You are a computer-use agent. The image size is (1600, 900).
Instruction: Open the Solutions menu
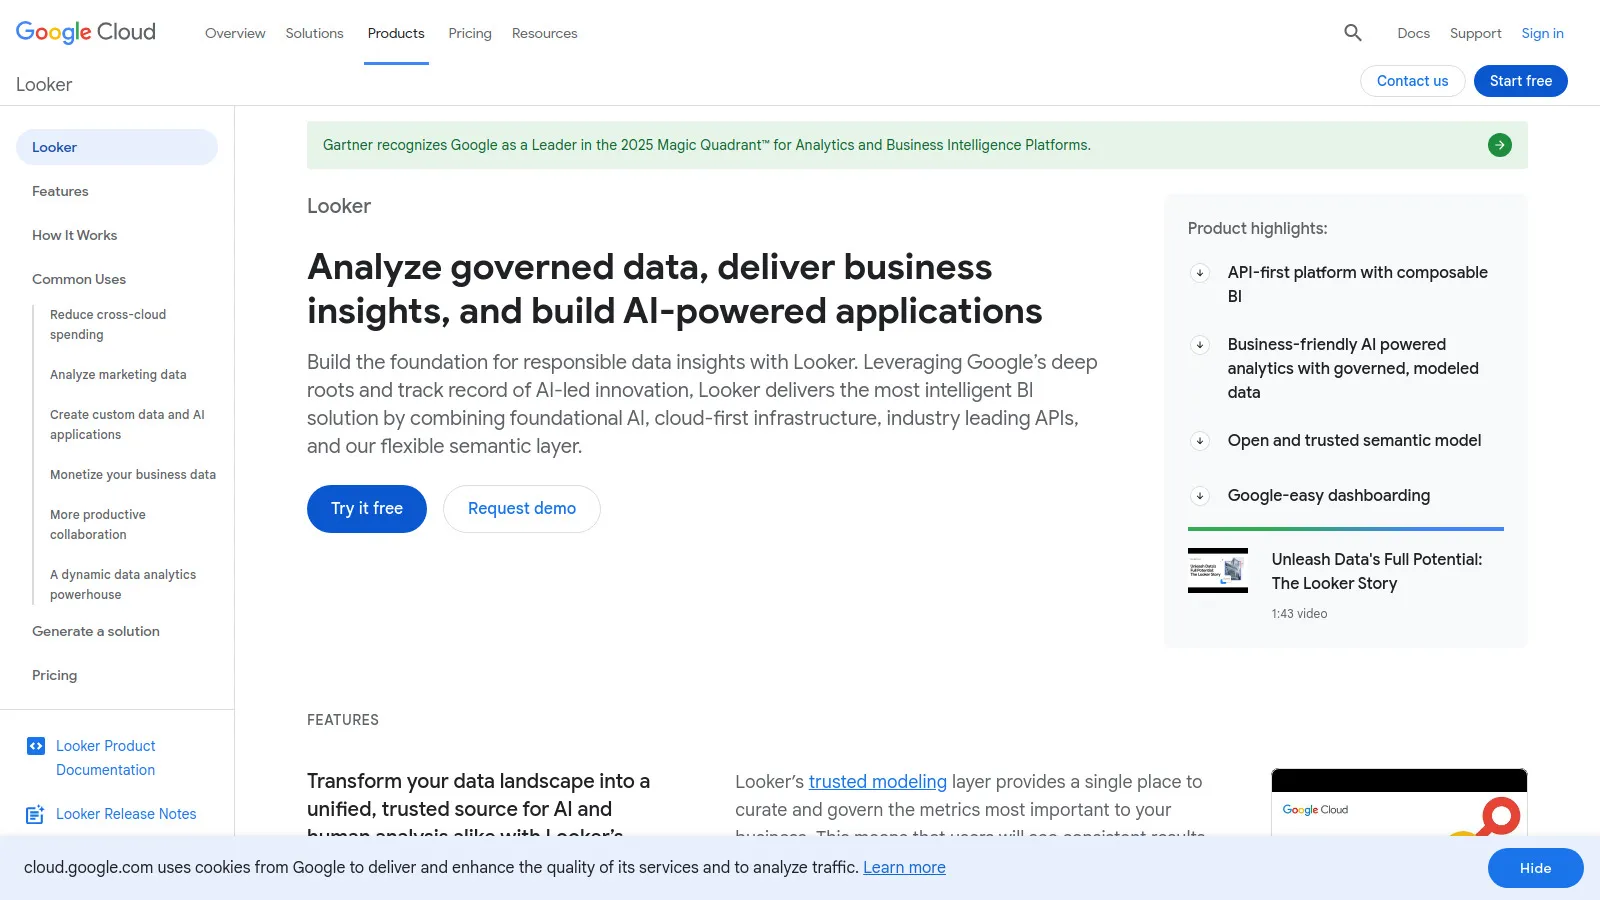tap(314, 33)
